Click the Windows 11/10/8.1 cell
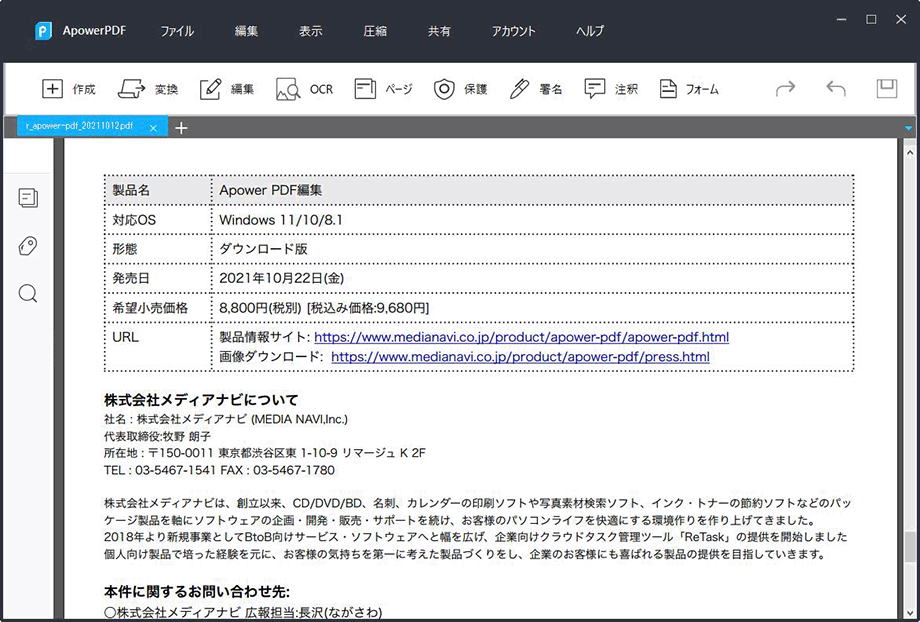This screenshot has height=622, width=920. coord(532,219)
